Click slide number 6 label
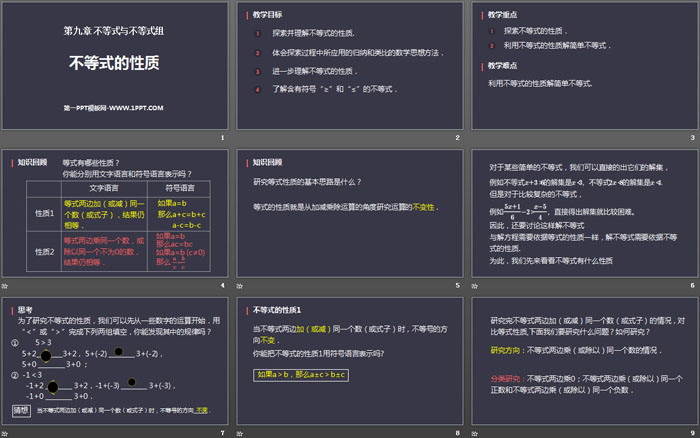 pyautogui.click(x=692, y=285)
